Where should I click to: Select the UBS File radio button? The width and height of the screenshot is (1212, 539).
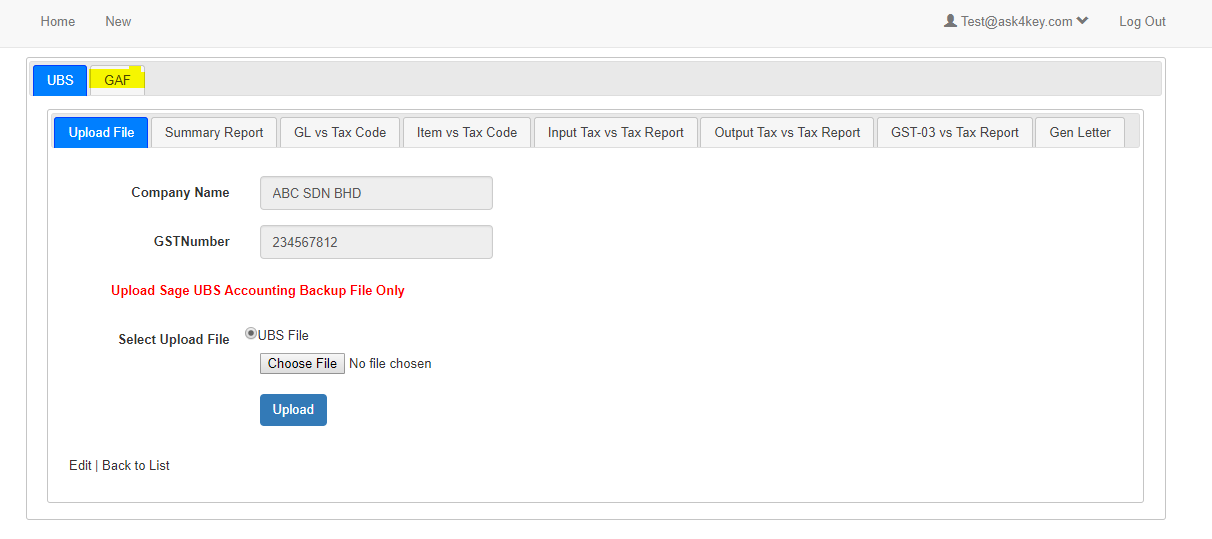coord(251,334)
